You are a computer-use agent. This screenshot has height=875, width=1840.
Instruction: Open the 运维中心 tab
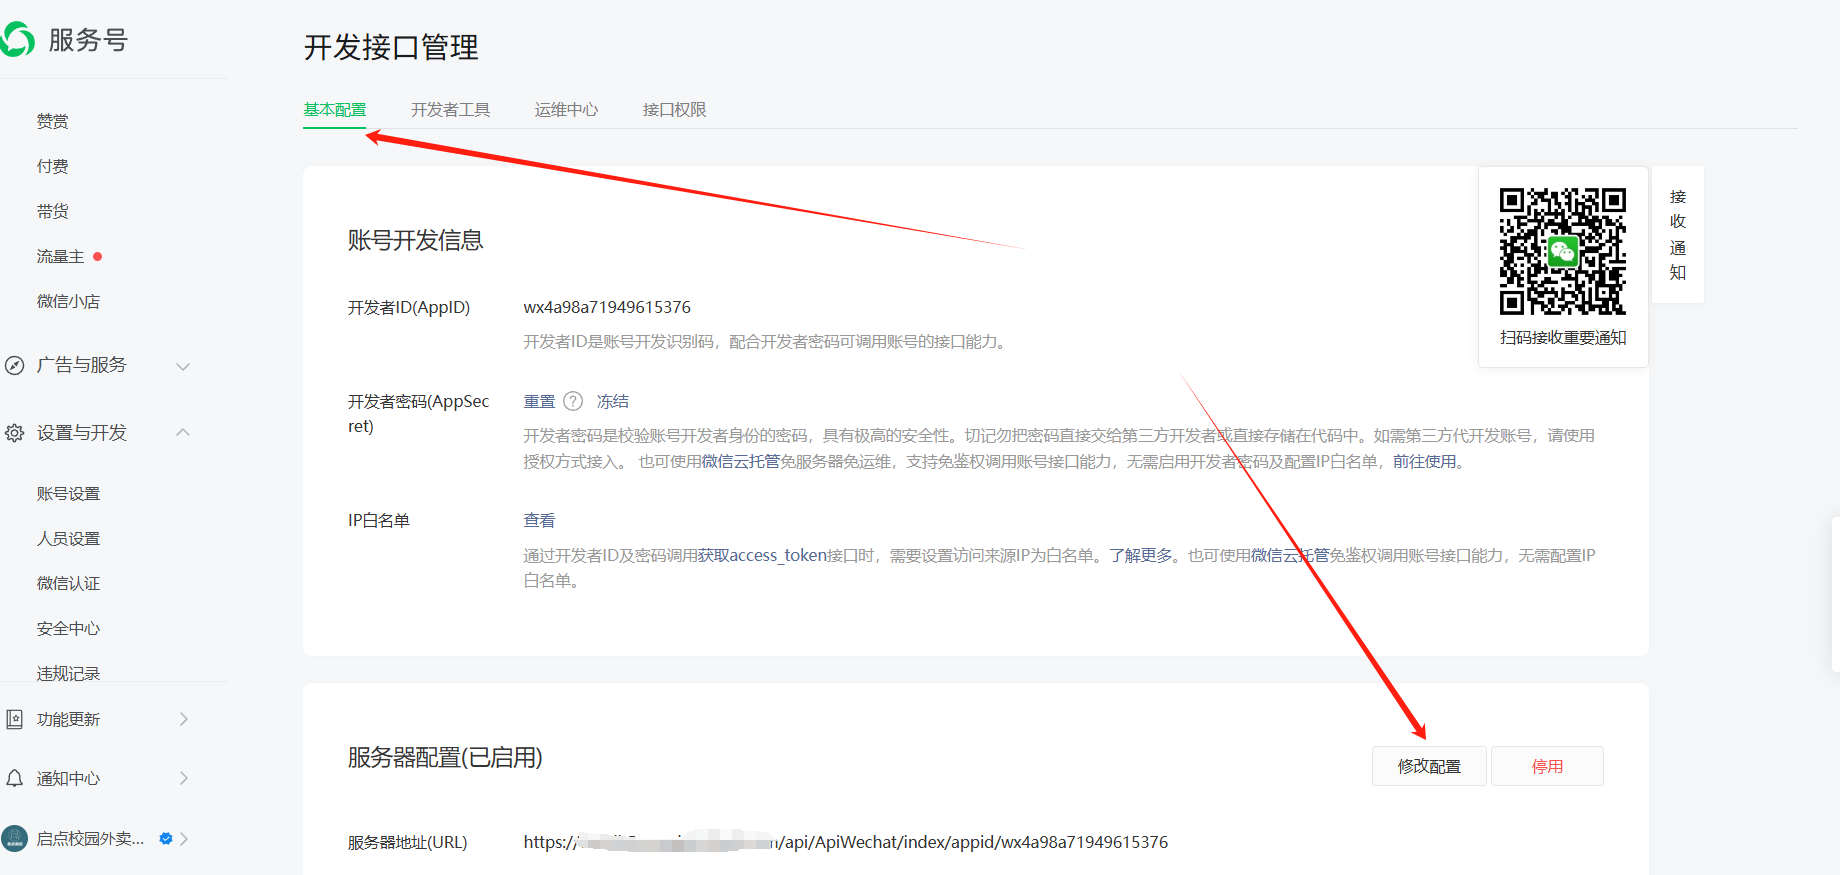tap(566, 110)
